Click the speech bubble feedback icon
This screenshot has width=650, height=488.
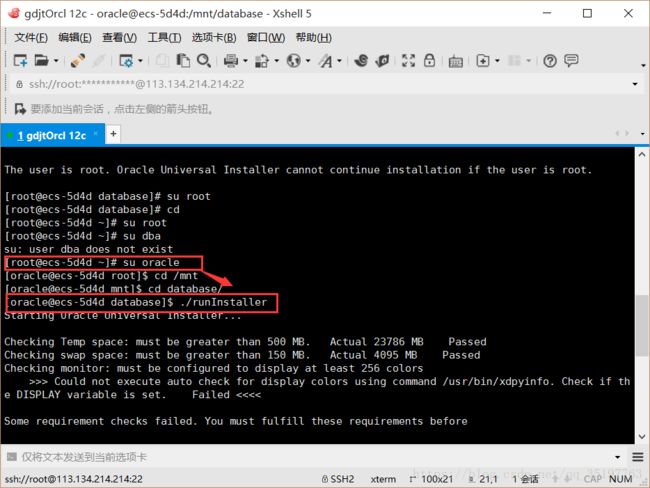pyautogui.click(x=571, y=61)
